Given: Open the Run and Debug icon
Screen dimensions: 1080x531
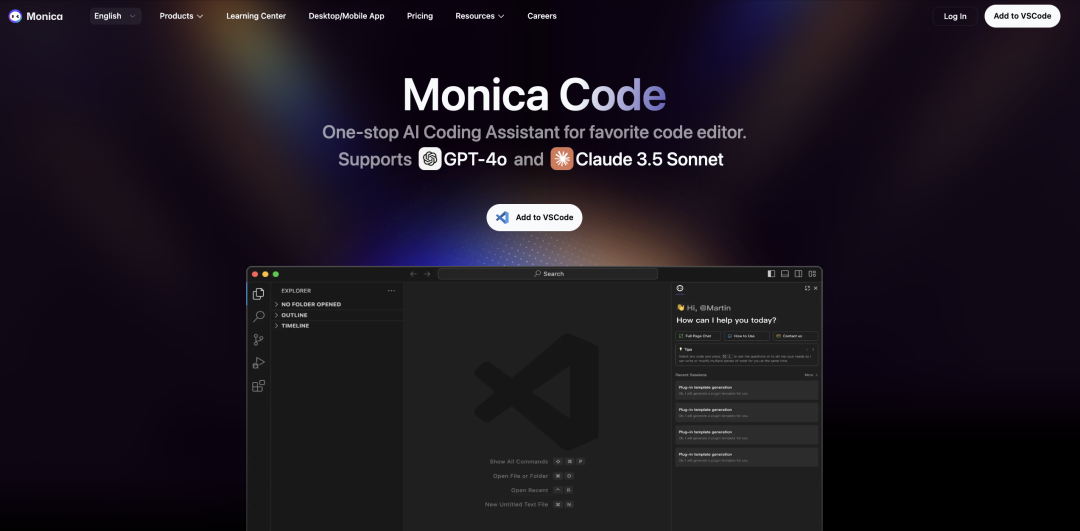Looking at the screenshot, I should pos(258,362).
